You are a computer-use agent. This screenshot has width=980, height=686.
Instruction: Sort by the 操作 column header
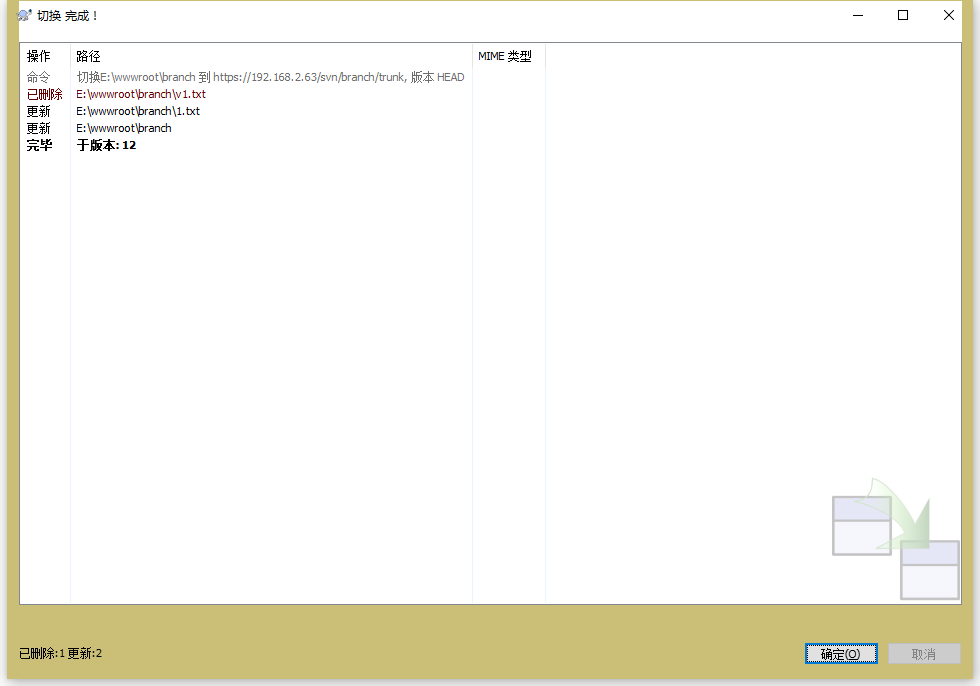[x=45, y=56]
